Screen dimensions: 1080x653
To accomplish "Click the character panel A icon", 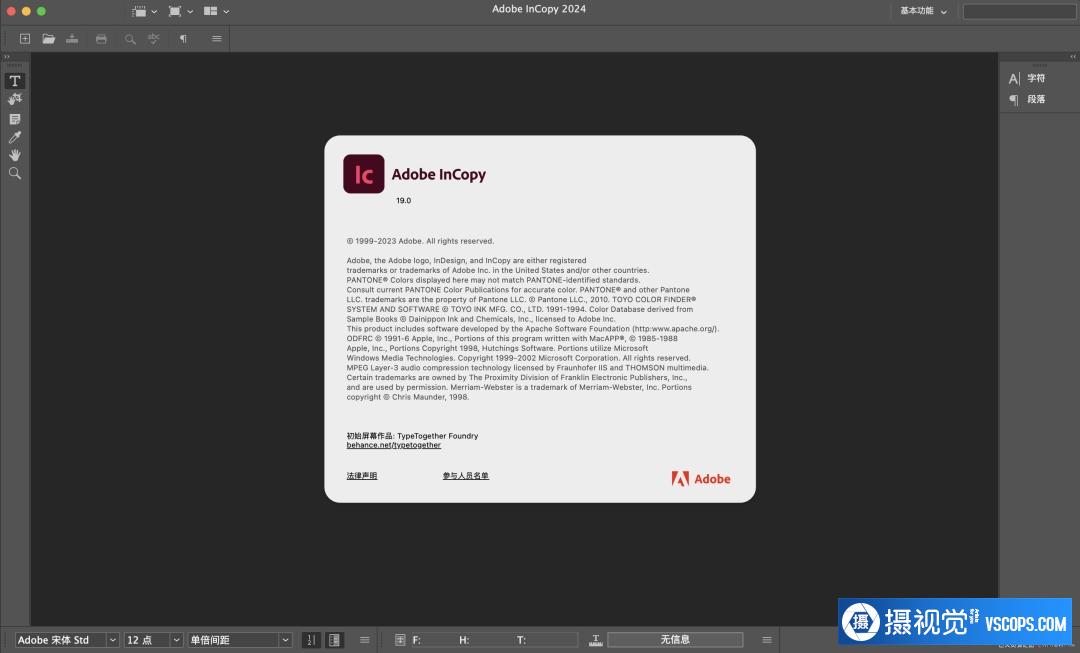I will 1014,79.
